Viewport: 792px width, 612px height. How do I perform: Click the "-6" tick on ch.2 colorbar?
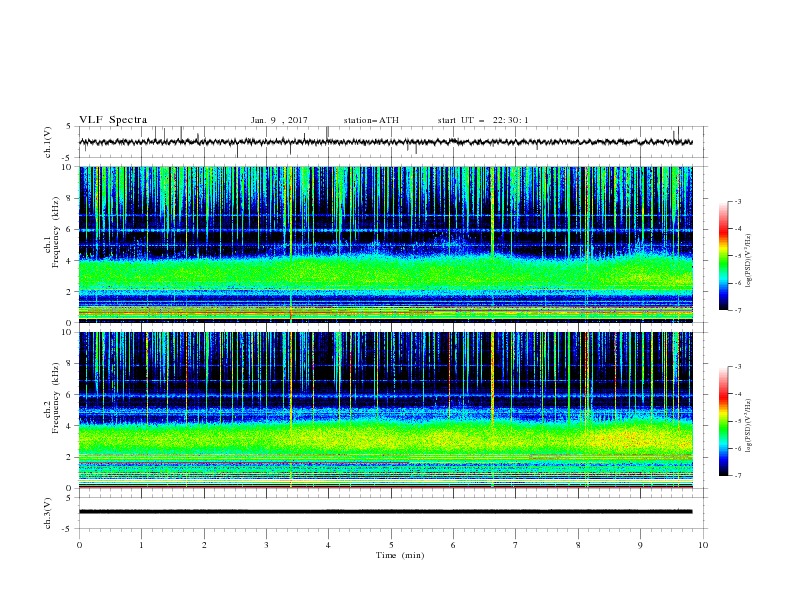[x=737, y=448]
